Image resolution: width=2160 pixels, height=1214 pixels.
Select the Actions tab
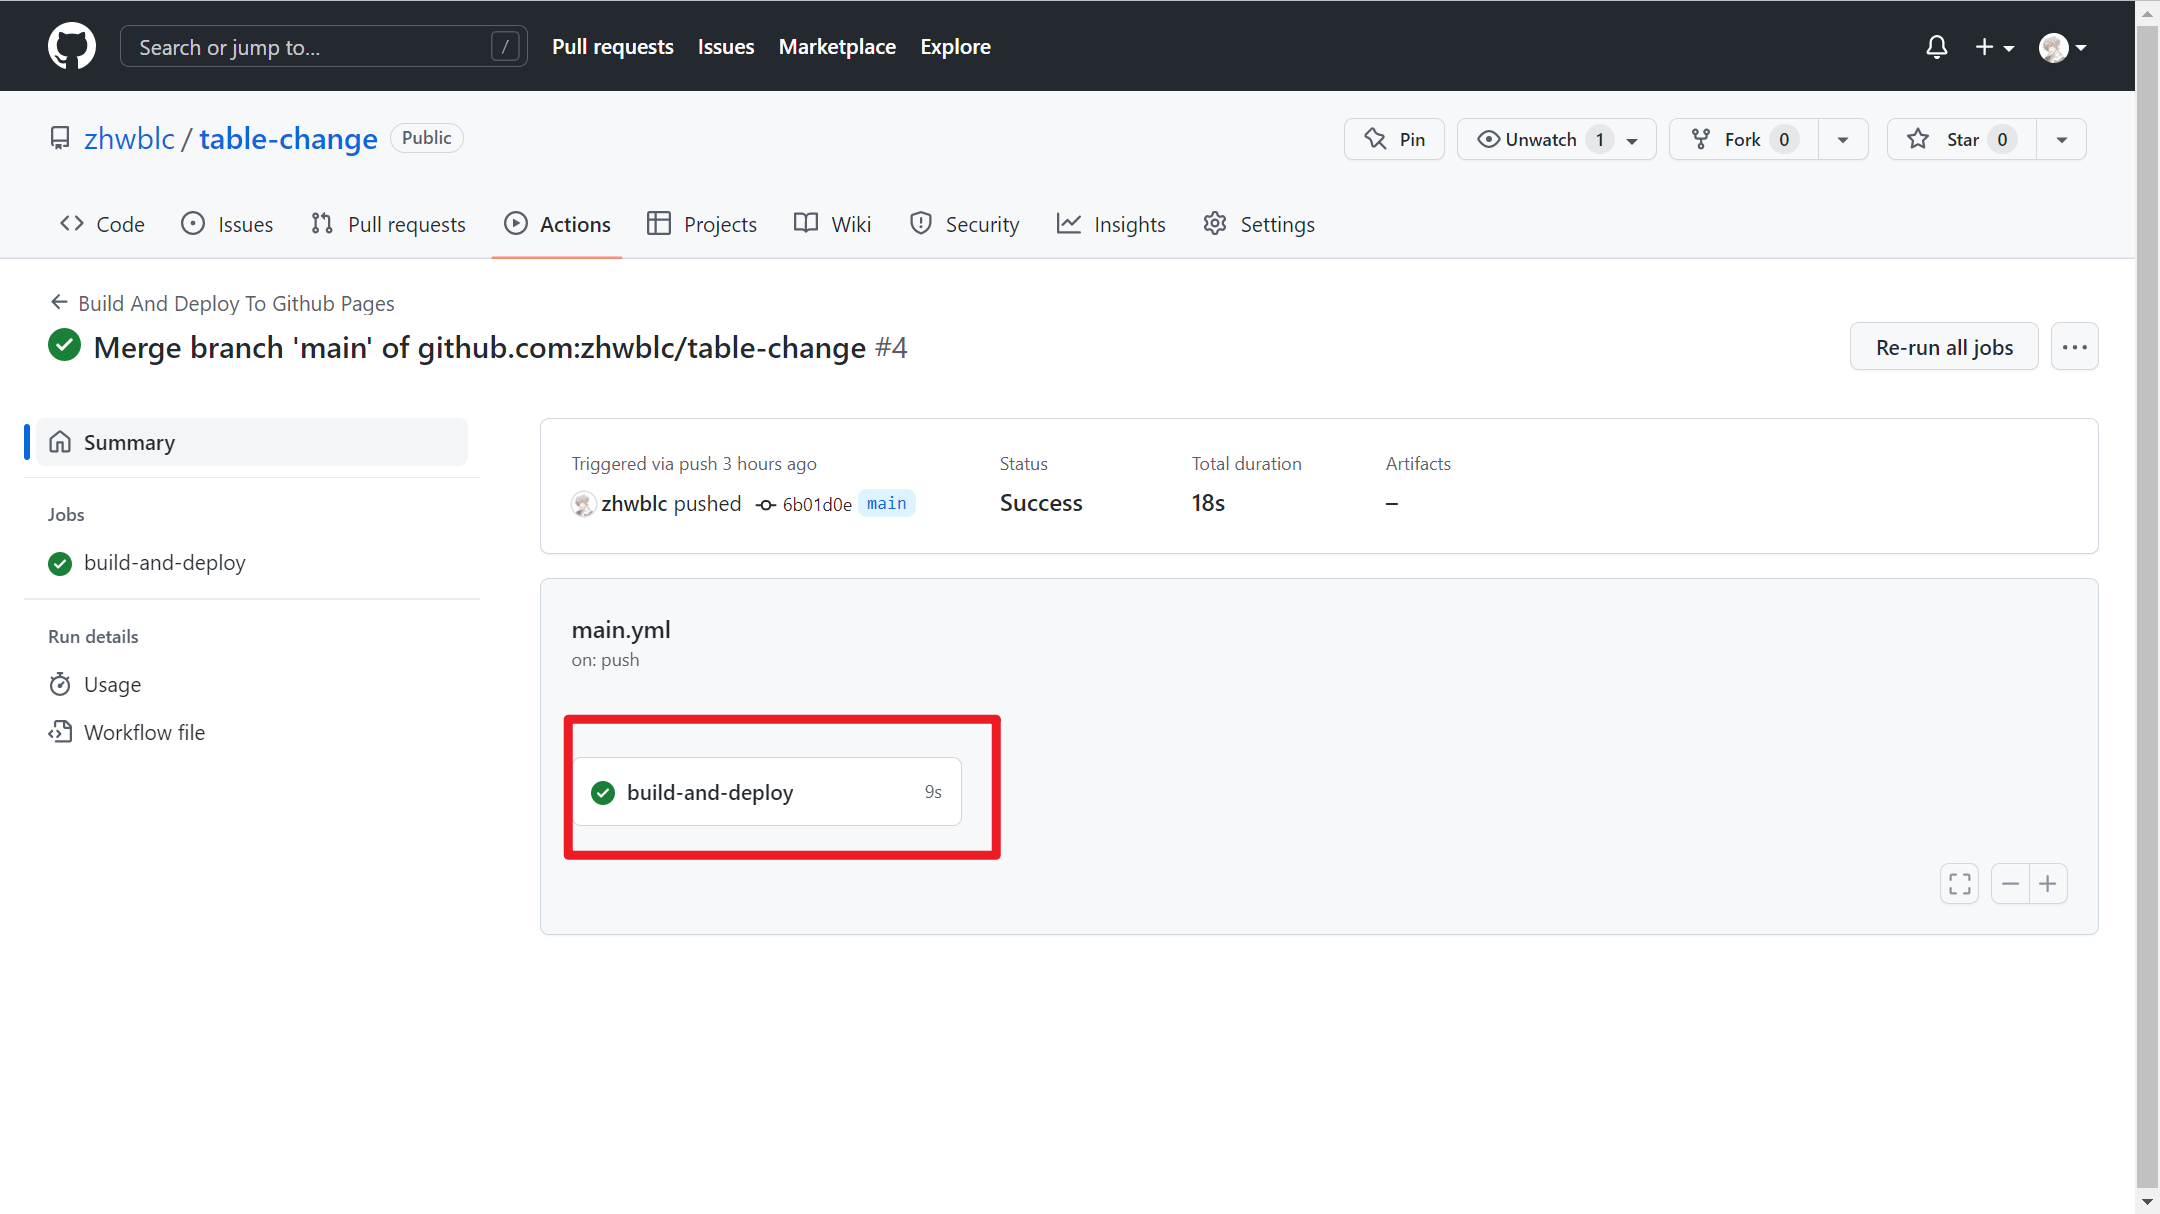[x=557, y=224]
